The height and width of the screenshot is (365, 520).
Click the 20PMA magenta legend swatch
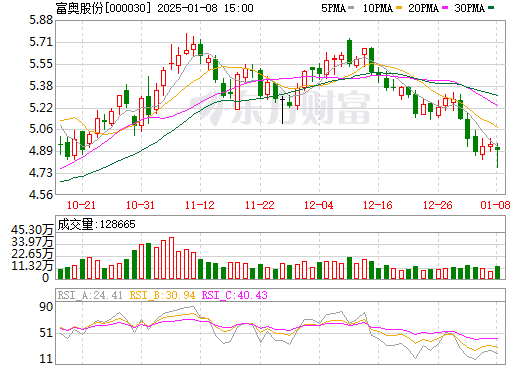click(445, 8)
